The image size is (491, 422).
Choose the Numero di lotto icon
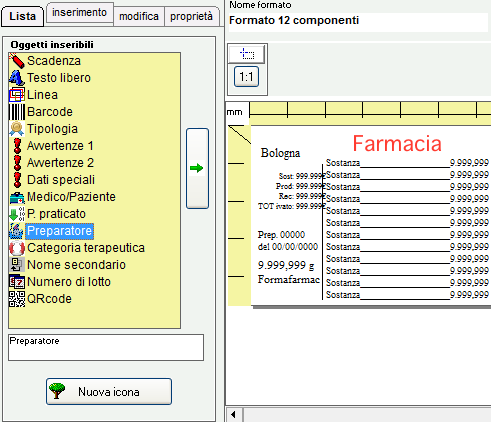(17, 282)
